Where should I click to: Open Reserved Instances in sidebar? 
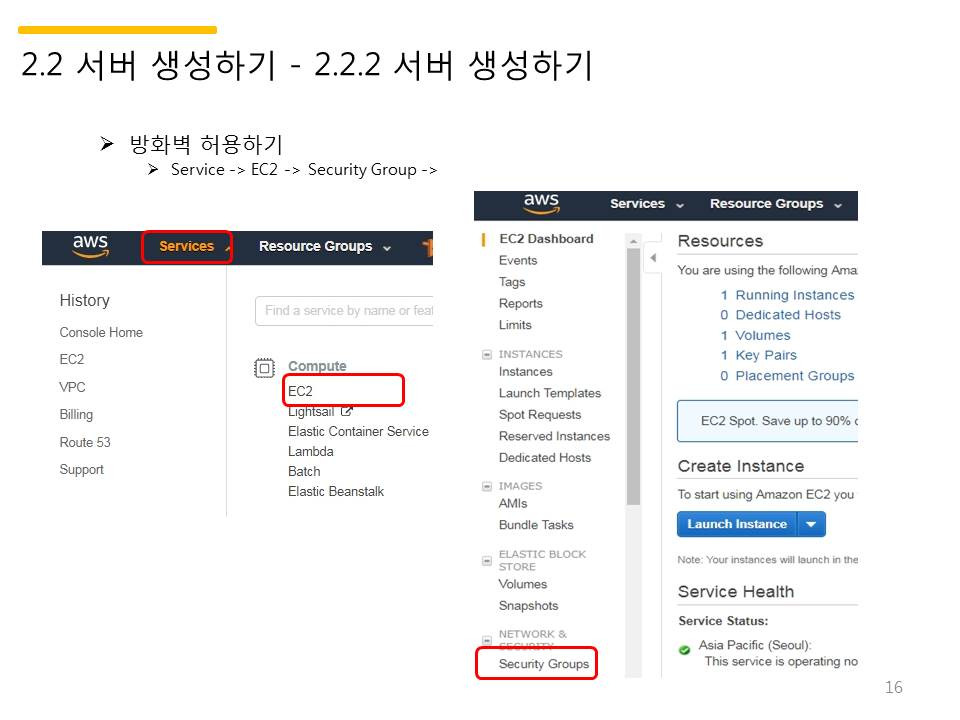point(554,436)
